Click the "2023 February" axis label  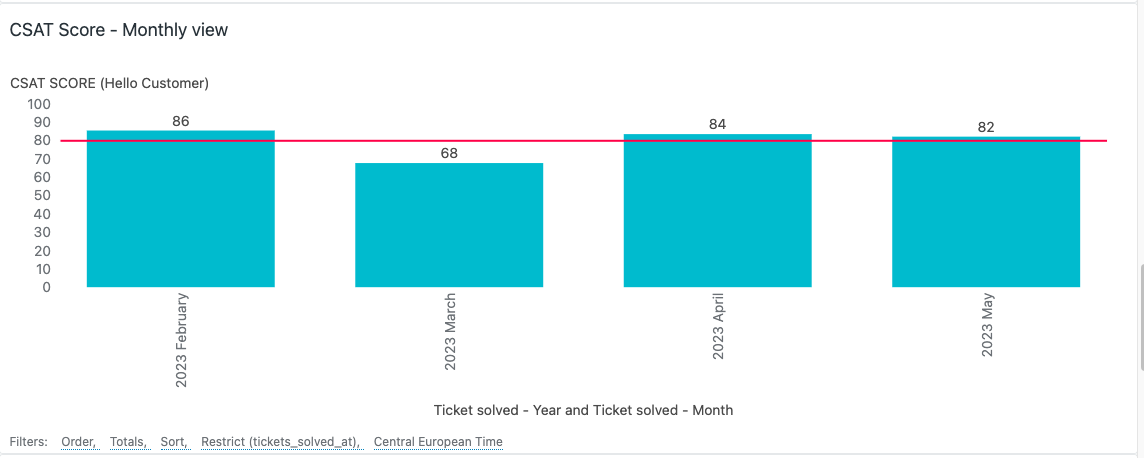pyautogui.click(x=181, y=340)
